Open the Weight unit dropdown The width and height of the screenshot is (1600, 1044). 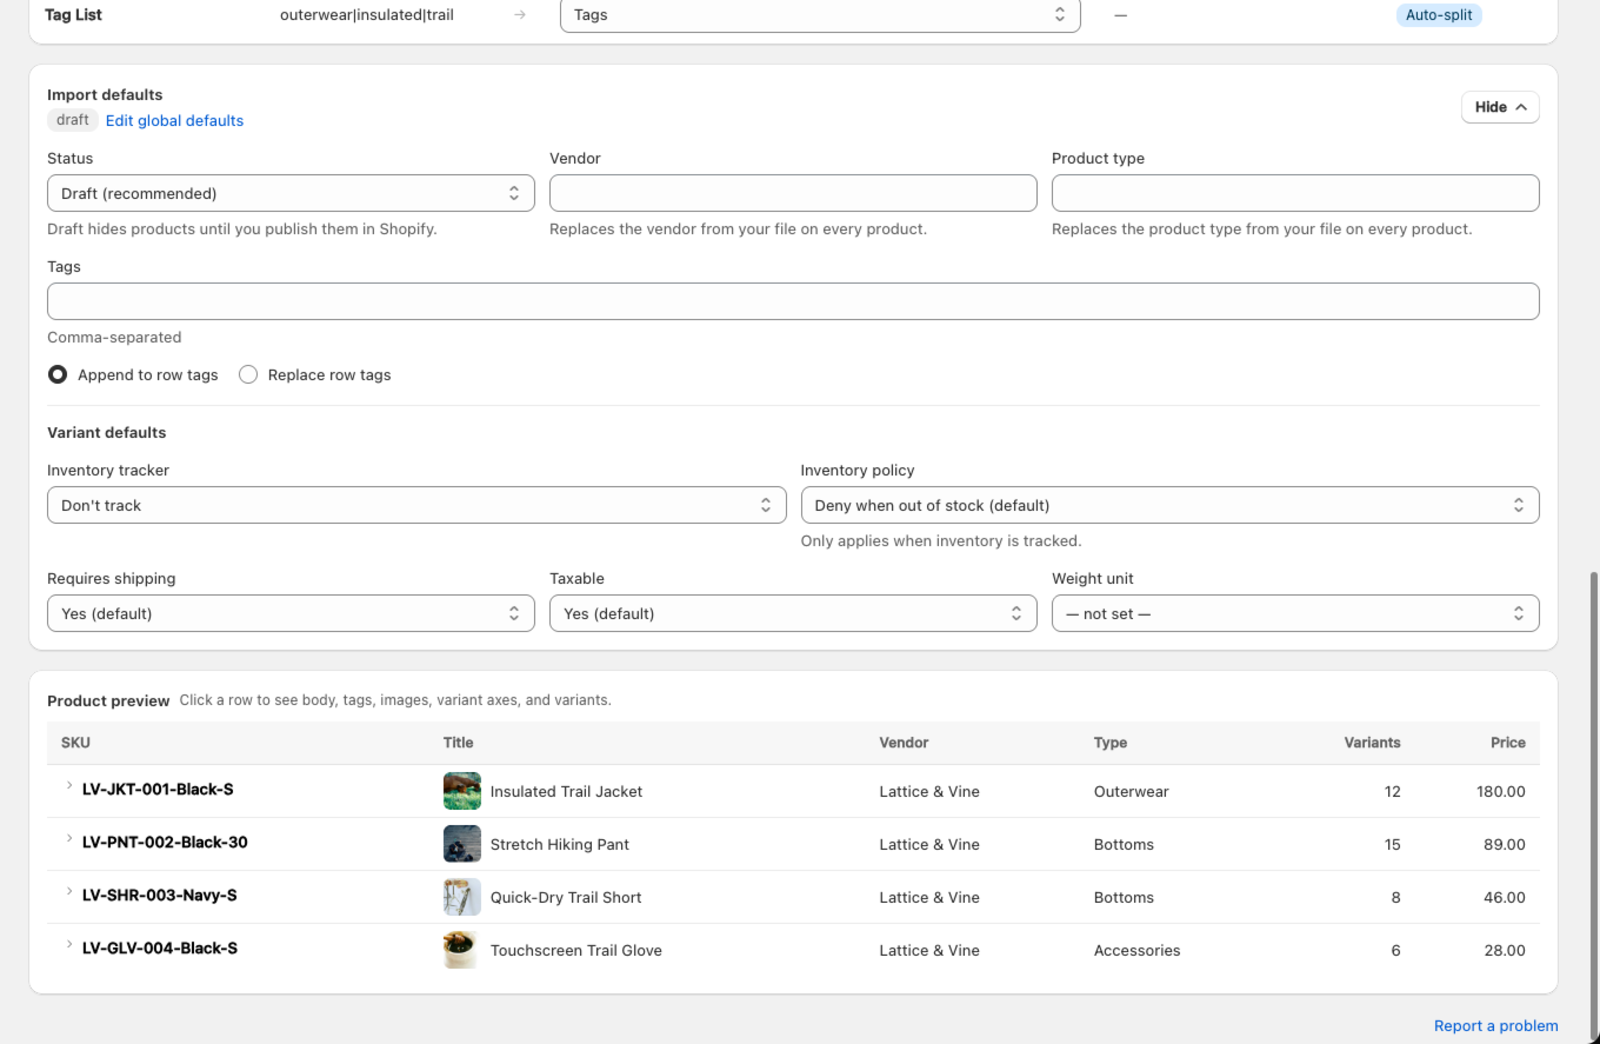pos(1295,613)
